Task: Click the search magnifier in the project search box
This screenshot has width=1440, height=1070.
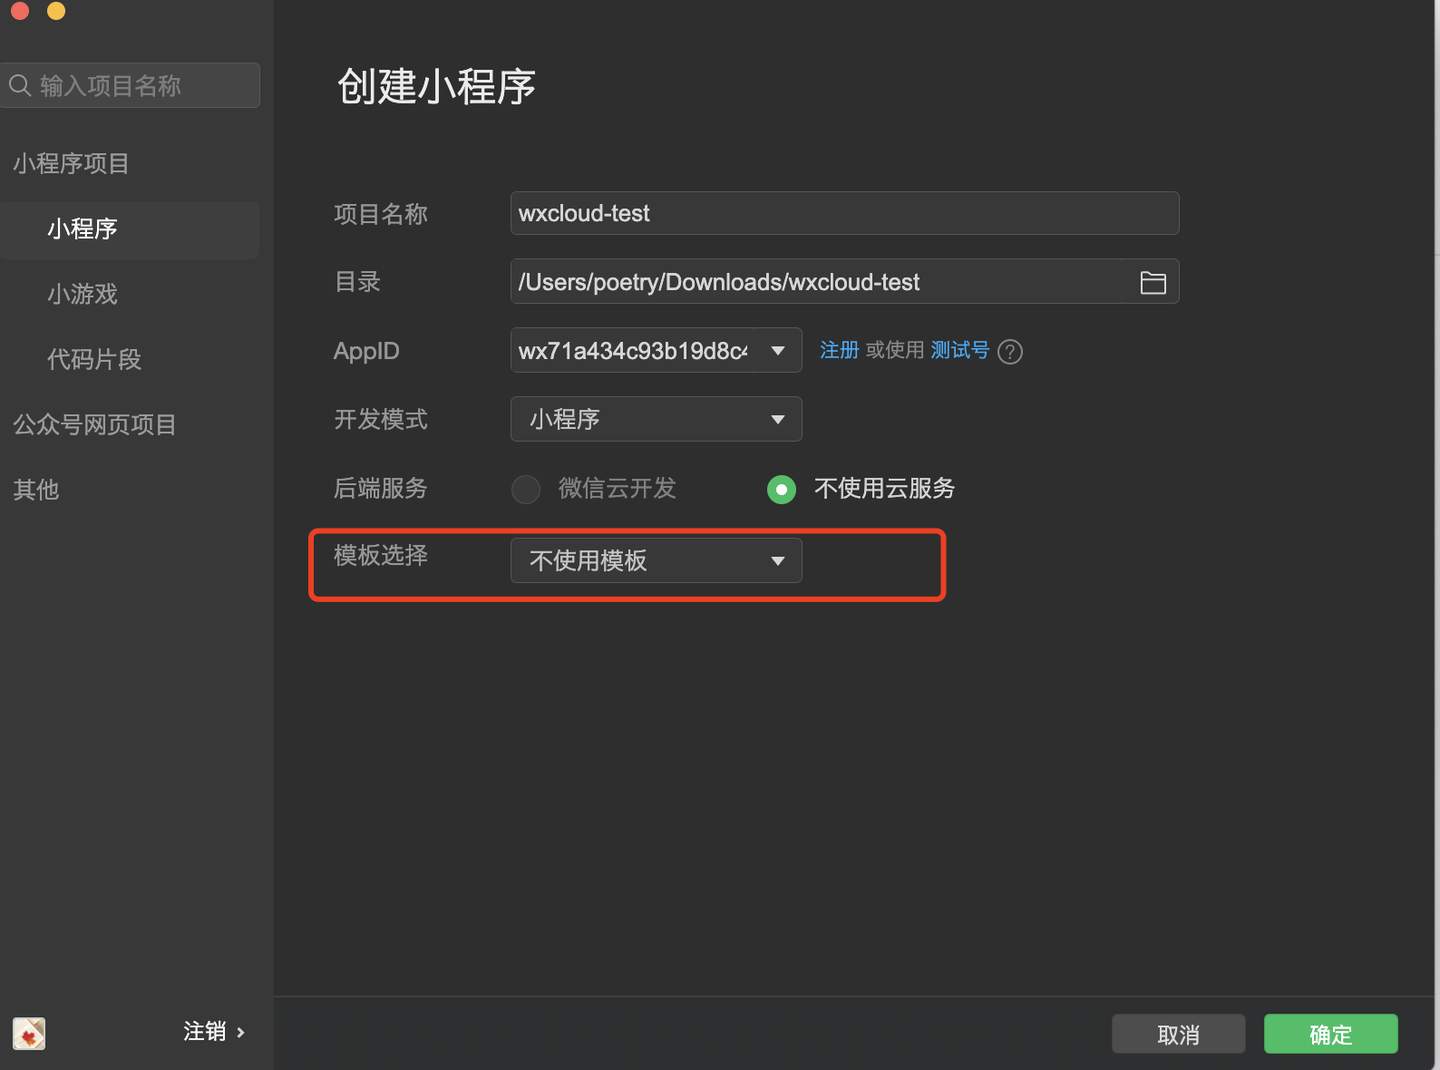Action: coord(20,85)
